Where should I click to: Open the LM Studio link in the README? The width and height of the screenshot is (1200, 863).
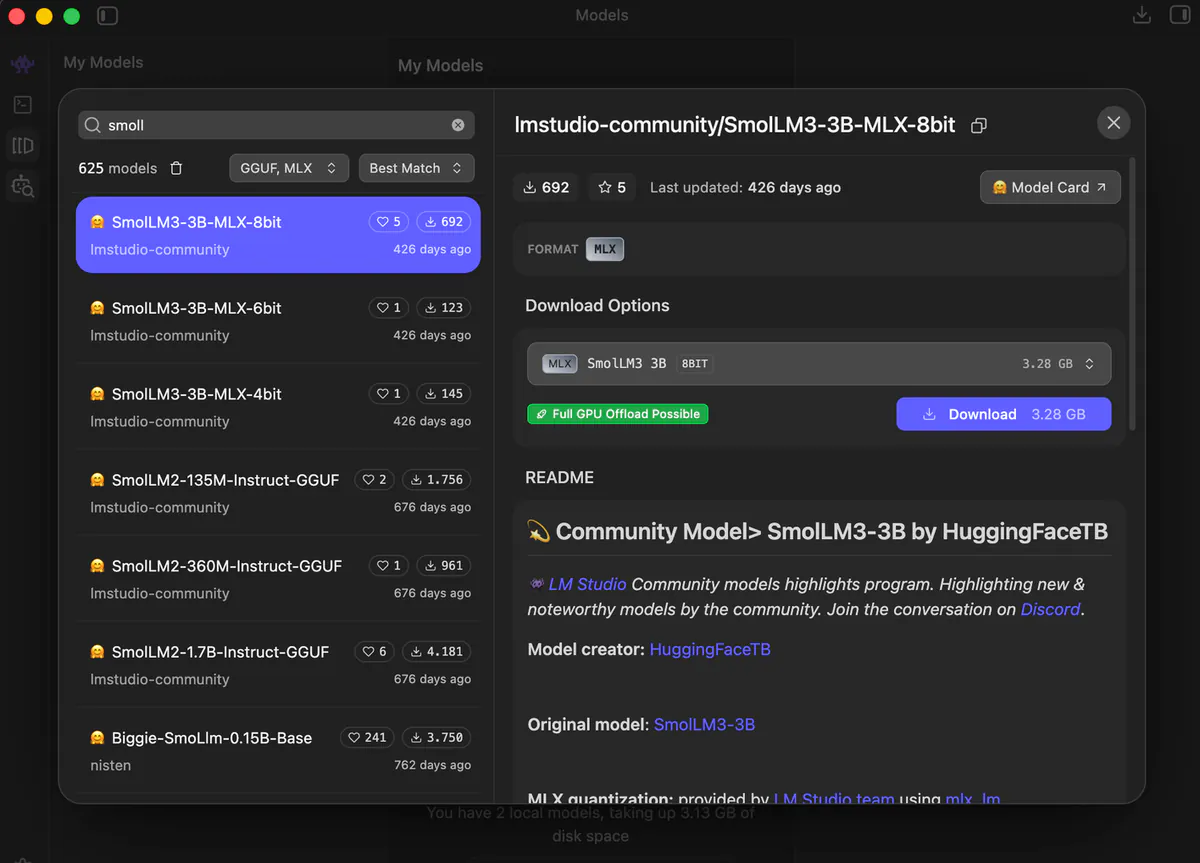pos(587,584)
